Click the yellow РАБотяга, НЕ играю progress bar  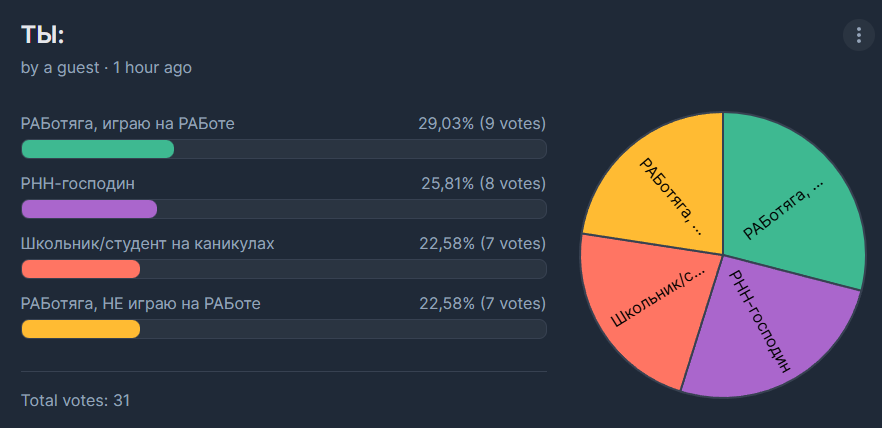pos(80,329)
